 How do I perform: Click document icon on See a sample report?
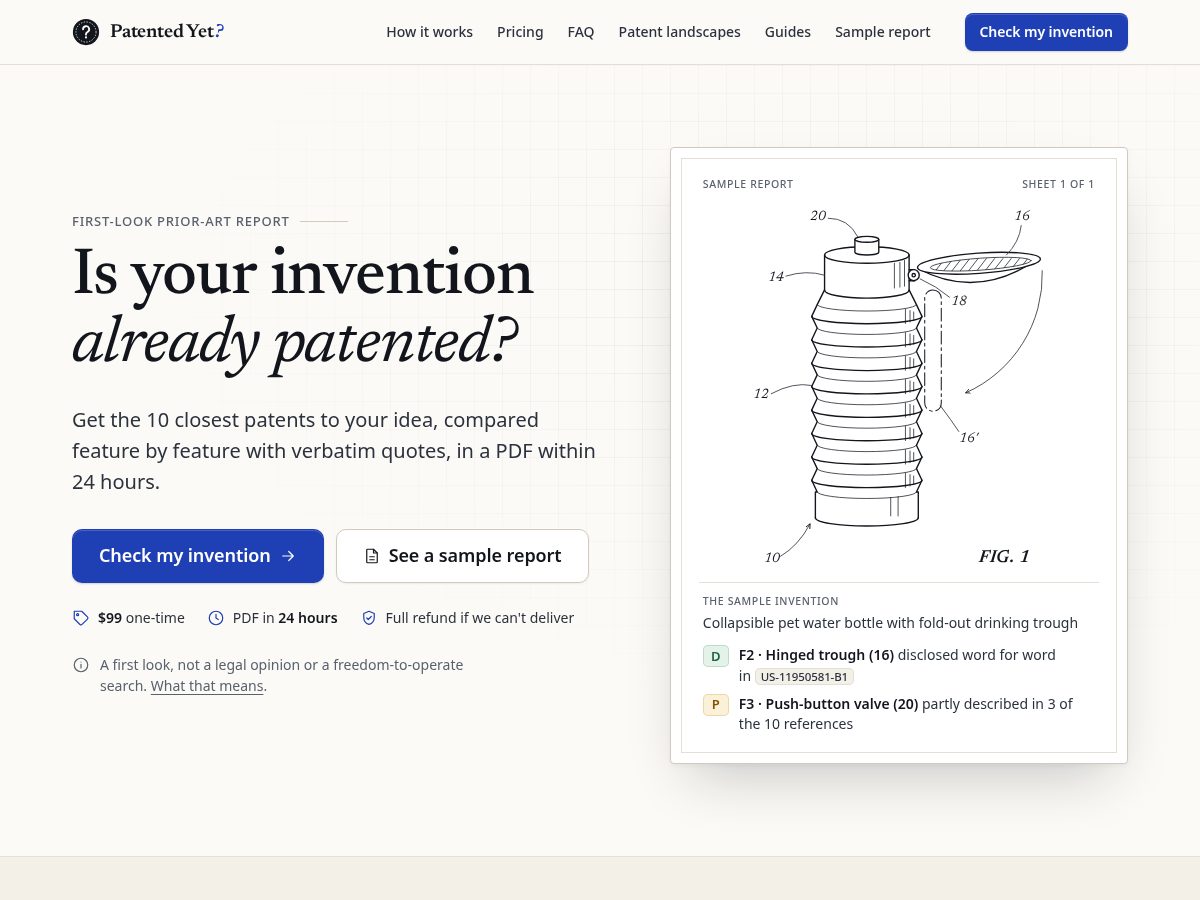coord(372,556)
